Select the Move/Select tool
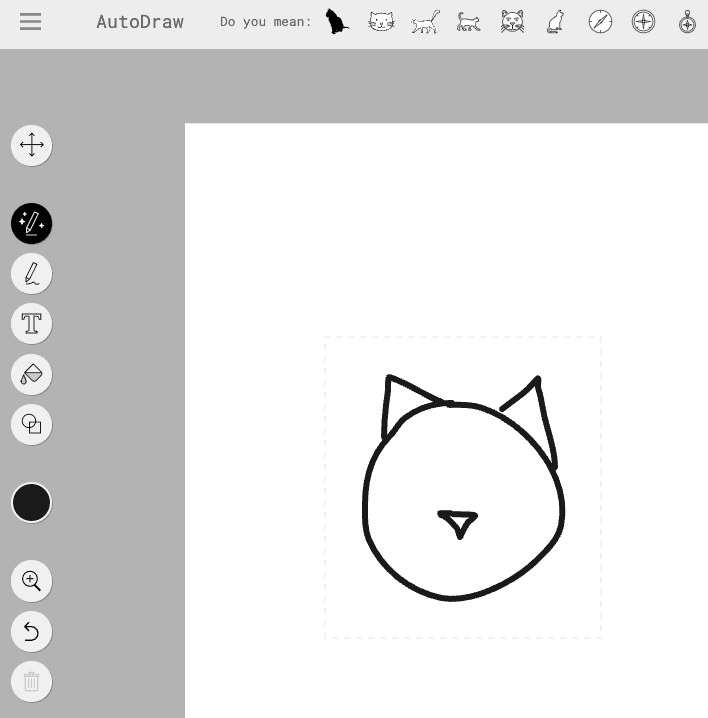 [31, 145]
